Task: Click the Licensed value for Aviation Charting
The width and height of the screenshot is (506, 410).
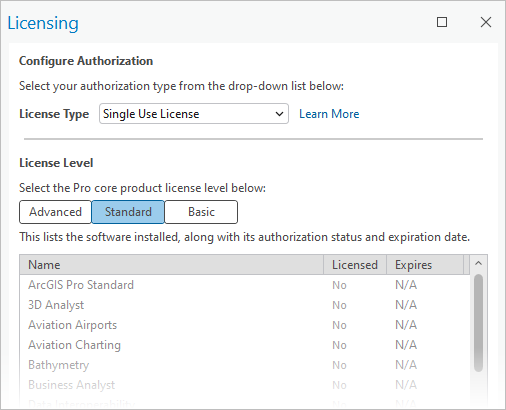Action: pyautogui.click(x=339, y=345)
